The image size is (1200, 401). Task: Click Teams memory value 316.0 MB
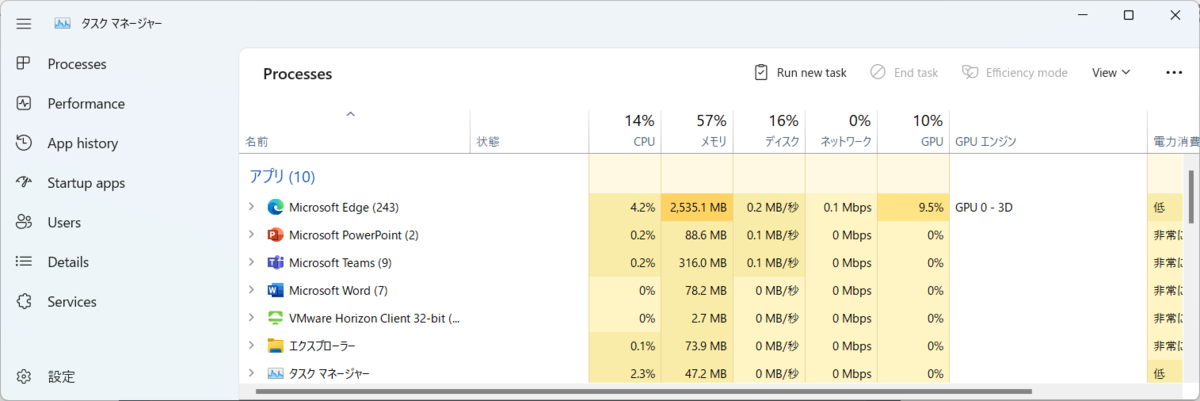pos(698,263)
